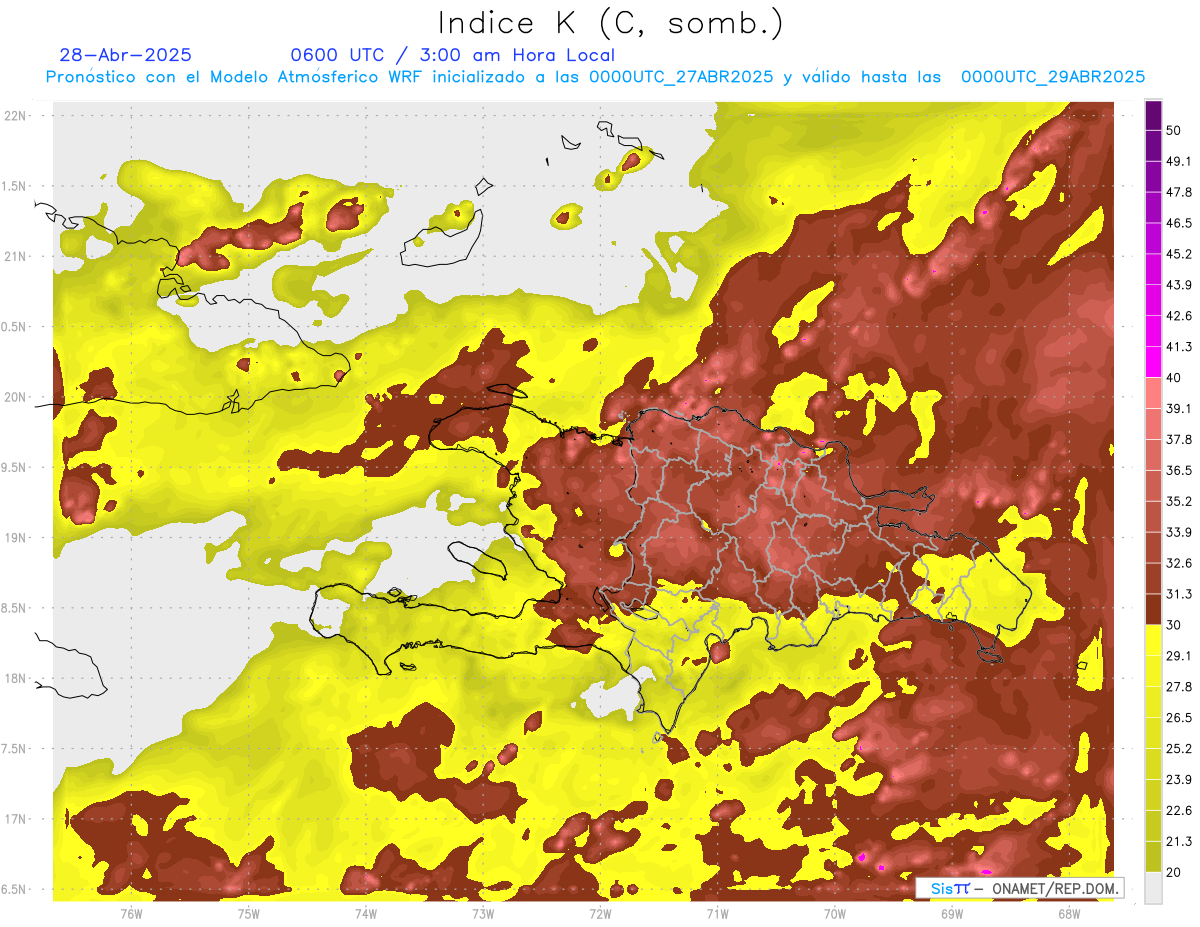
Task: Select the color scale value '41.3'
Action: coord(1179,347)
